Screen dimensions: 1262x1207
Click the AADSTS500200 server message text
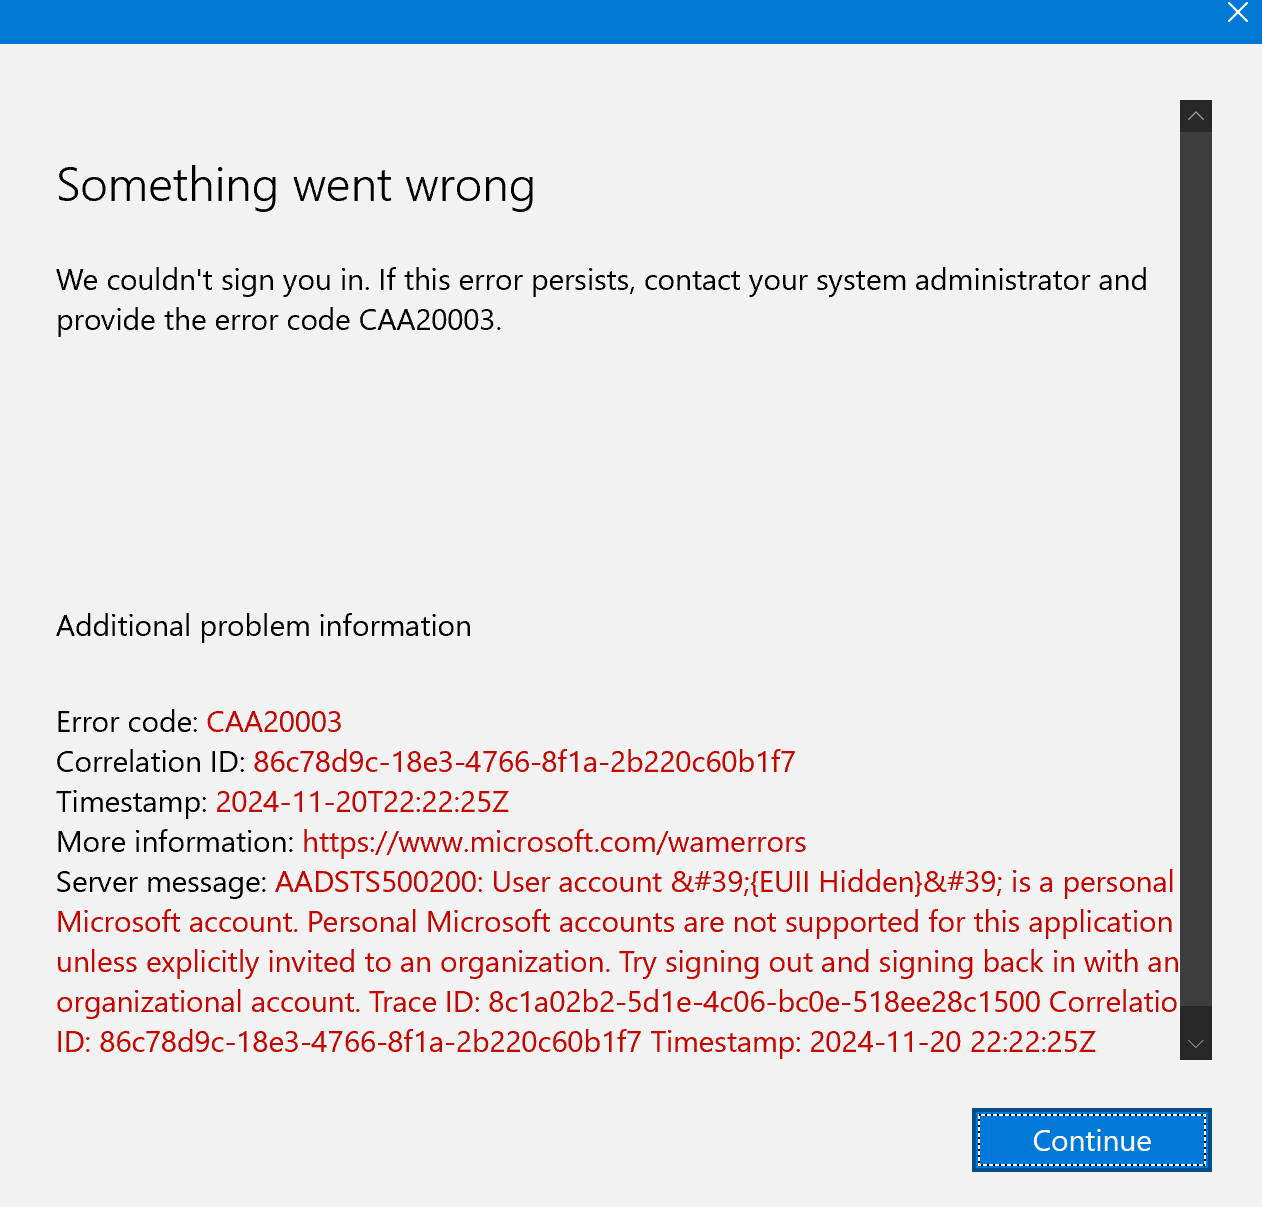click(x=617, y=962)
